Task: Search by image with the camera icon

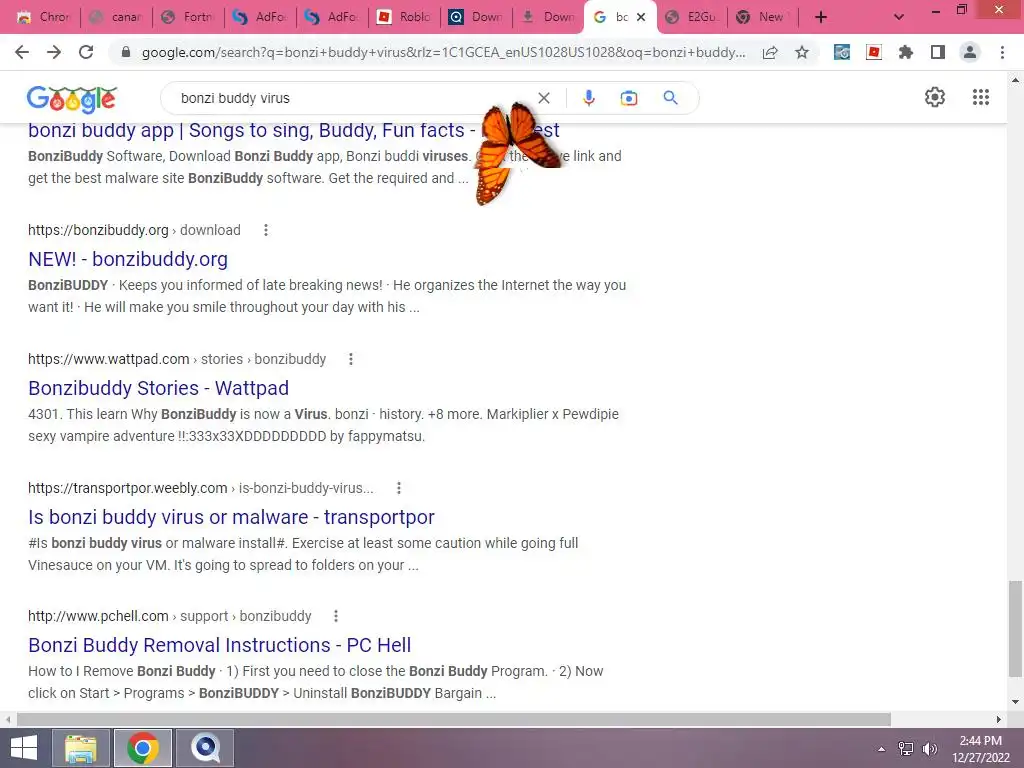Action: [629, 98]
